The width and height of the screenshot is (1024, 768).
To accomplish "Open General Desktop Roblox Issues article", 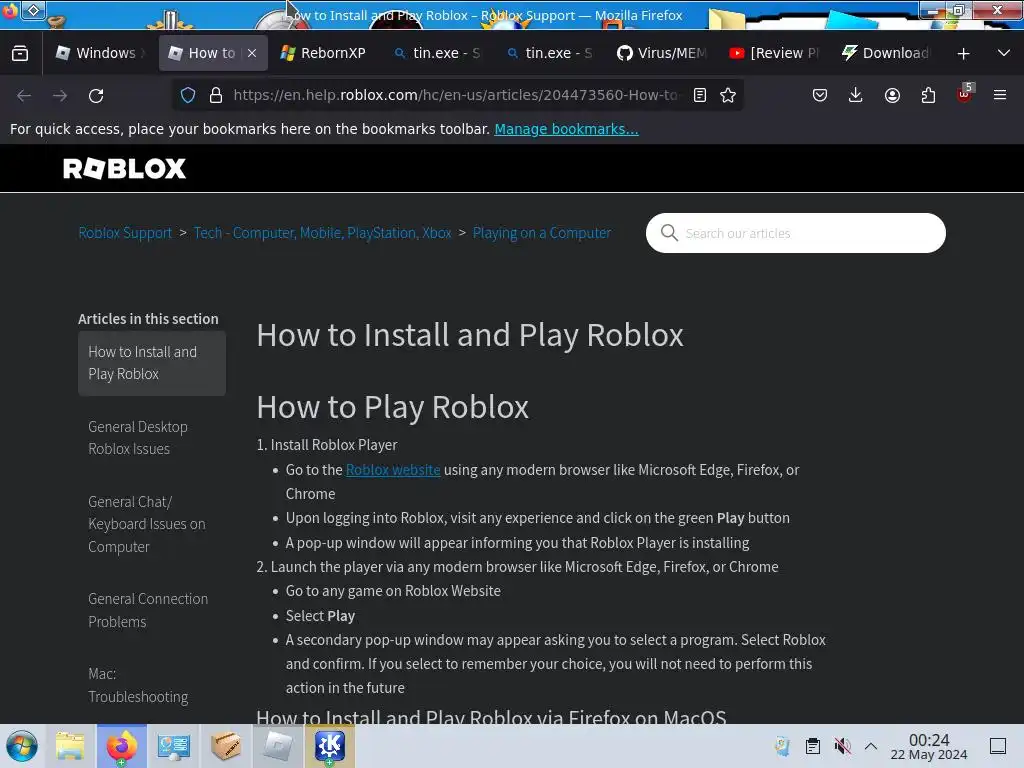I will coord(138,438).
